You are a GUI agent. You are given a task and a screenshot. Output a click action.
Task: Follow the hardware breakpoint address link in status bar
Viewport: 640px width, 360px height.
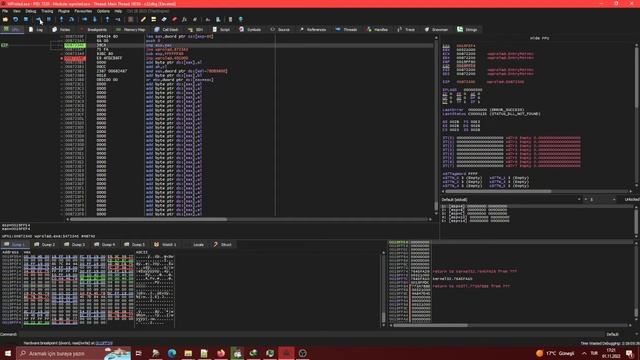pyautogui.click(x=104, y=343)
